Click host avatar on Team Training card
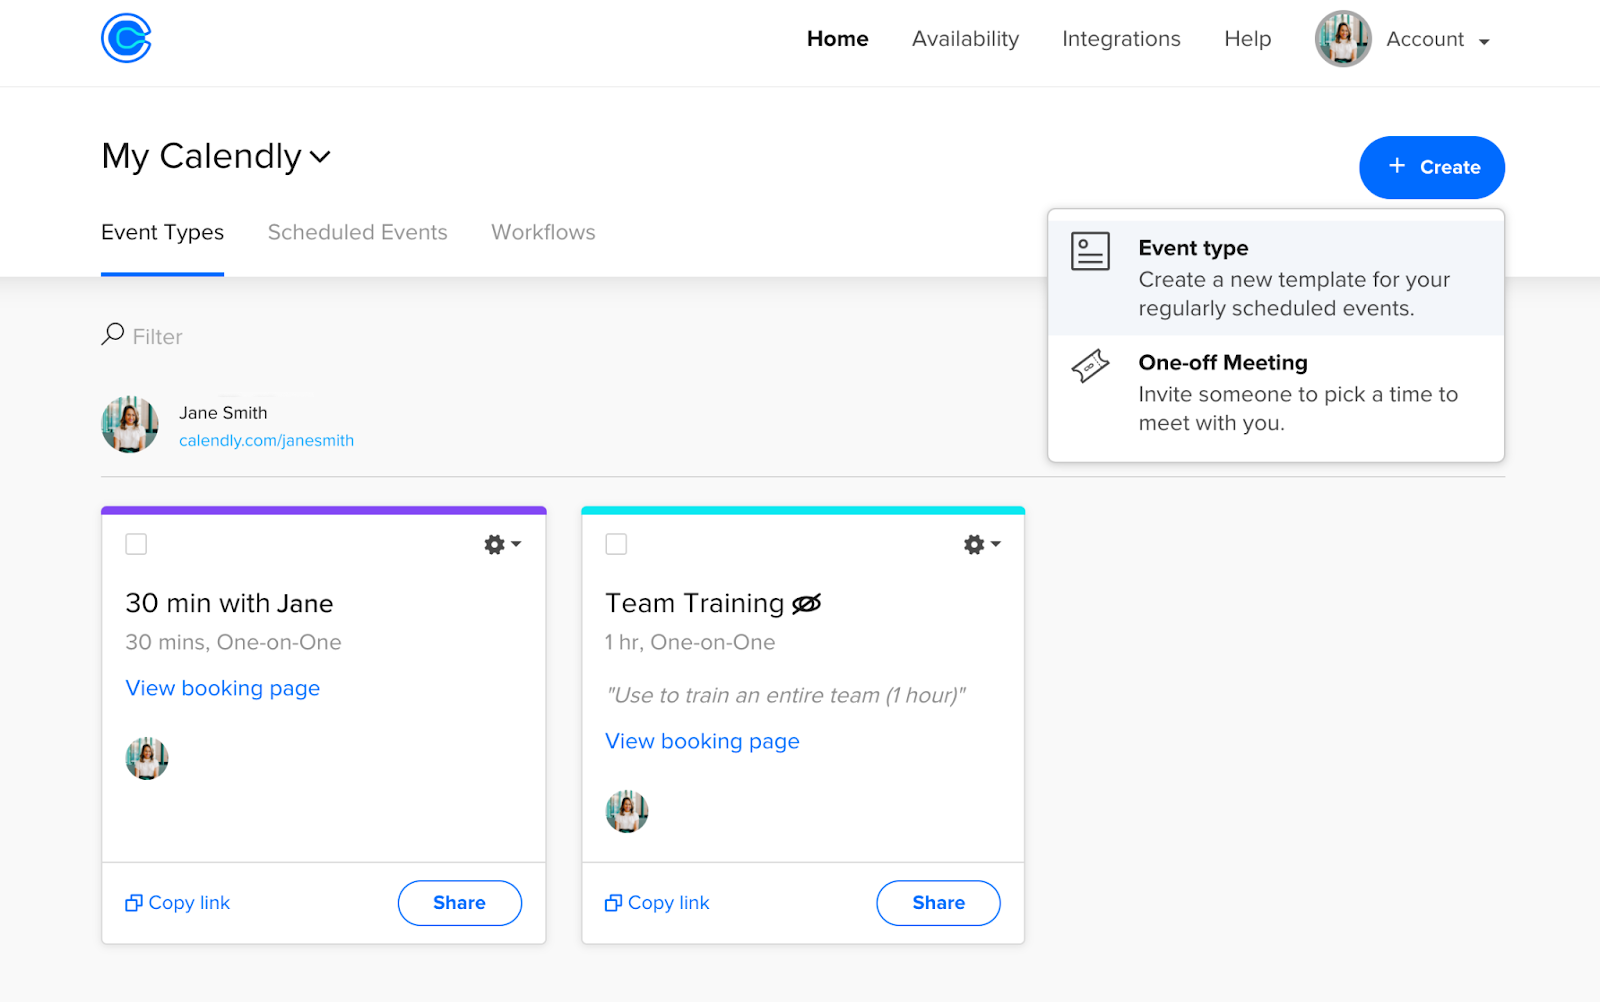 click(x=627, y=811)
